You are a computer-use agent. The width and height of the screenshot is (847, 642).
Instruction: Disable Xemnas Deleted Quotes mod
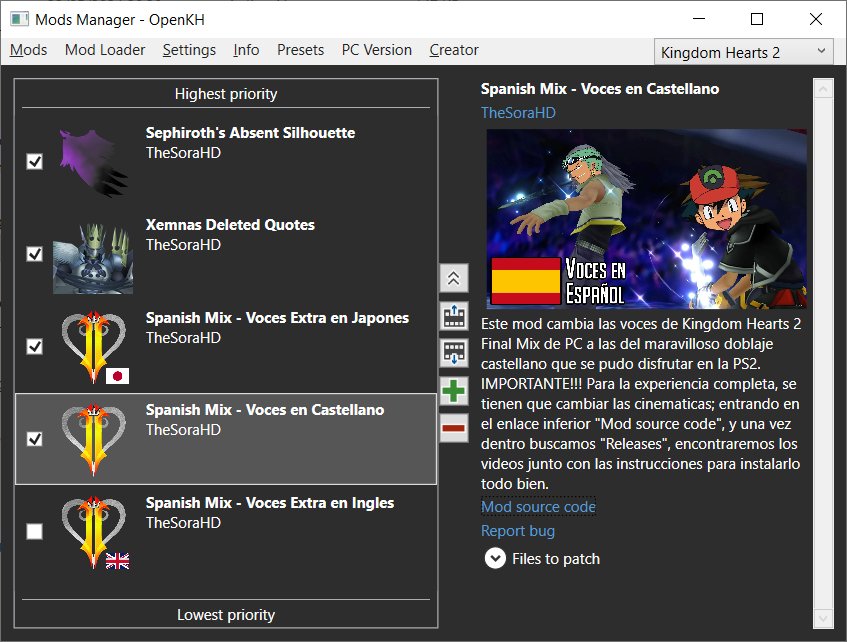tap(35, 253)
